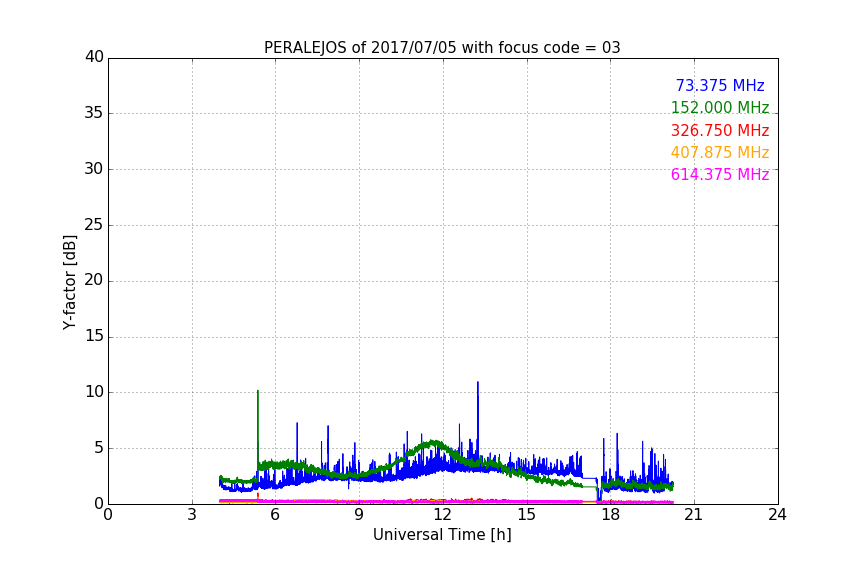This screenshot has height=576, width=864.
Task: Click the y-axis tick label 15
Action: (94, 336)
